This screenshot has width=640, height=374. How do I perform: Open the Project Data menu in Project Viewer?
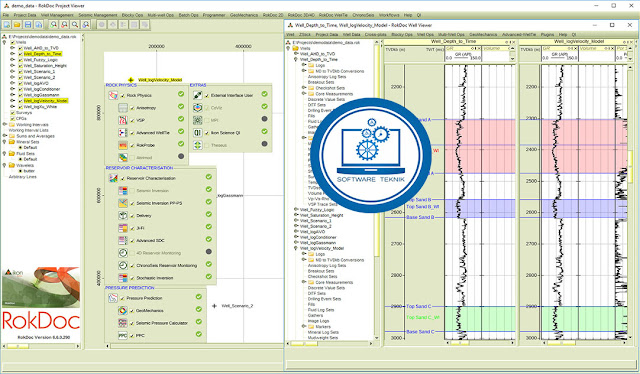point(25,15)
